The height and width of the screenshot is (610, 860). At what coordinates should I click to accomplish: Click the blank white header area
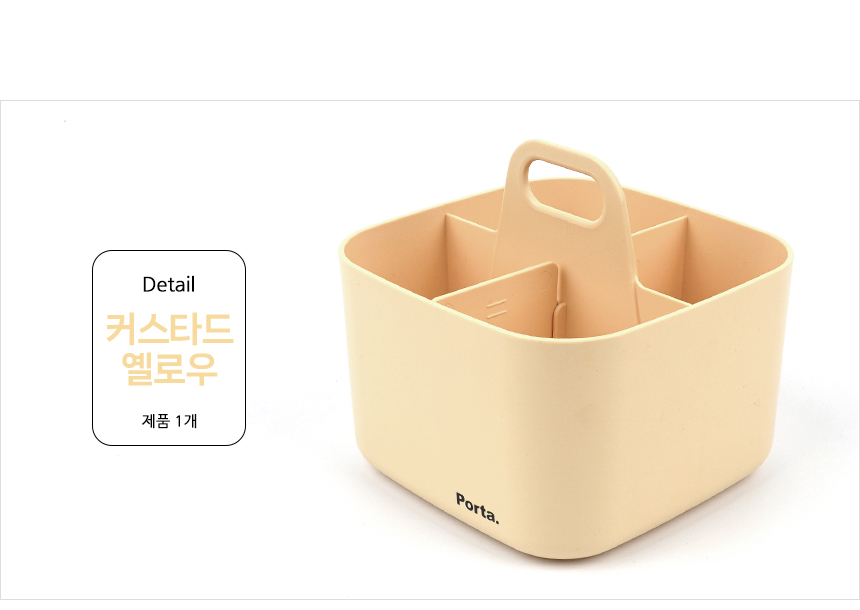pyautogui.click(x=430, y=49)
